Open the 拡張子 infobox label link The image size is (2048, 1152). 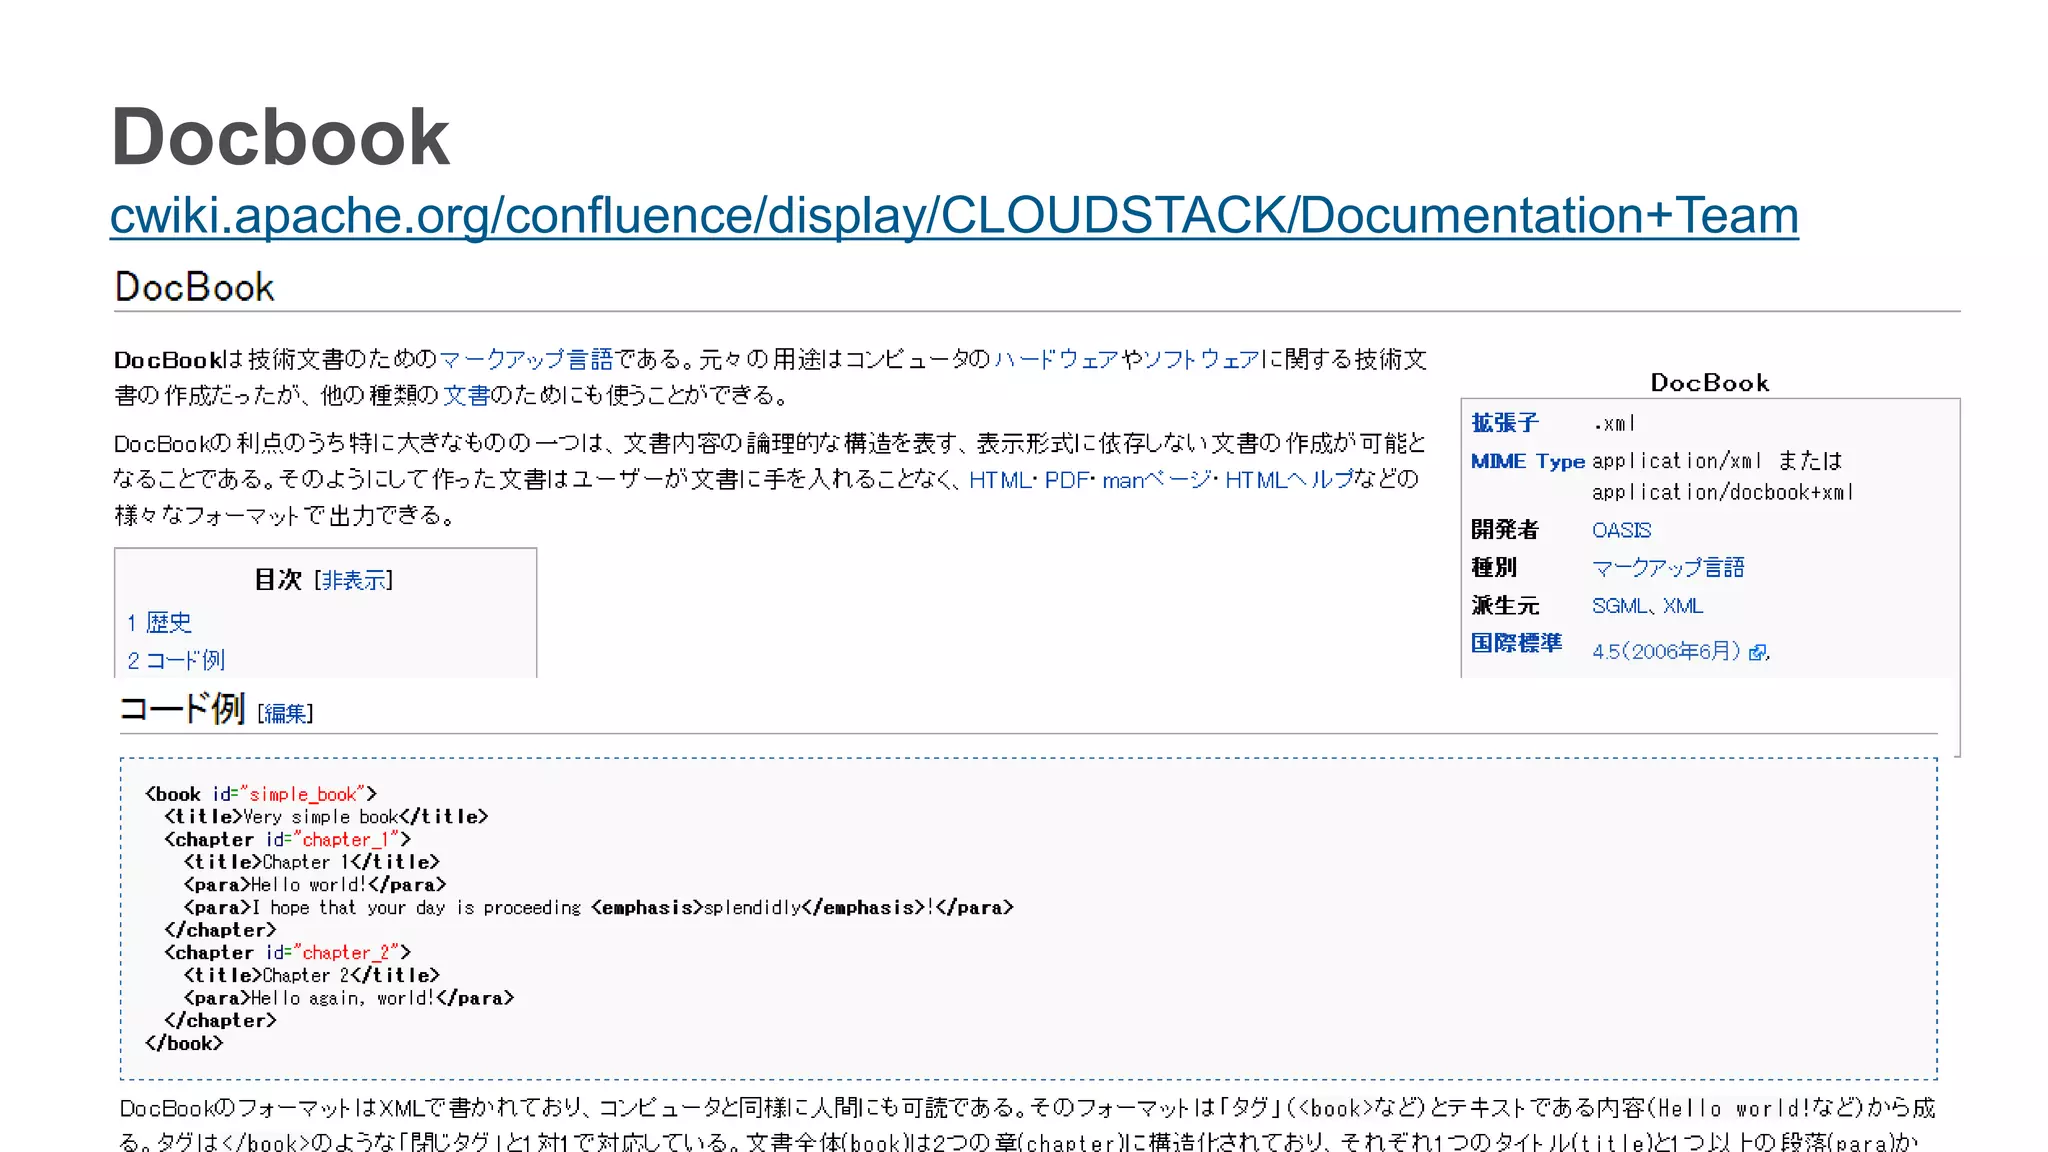pos(1504,423)
